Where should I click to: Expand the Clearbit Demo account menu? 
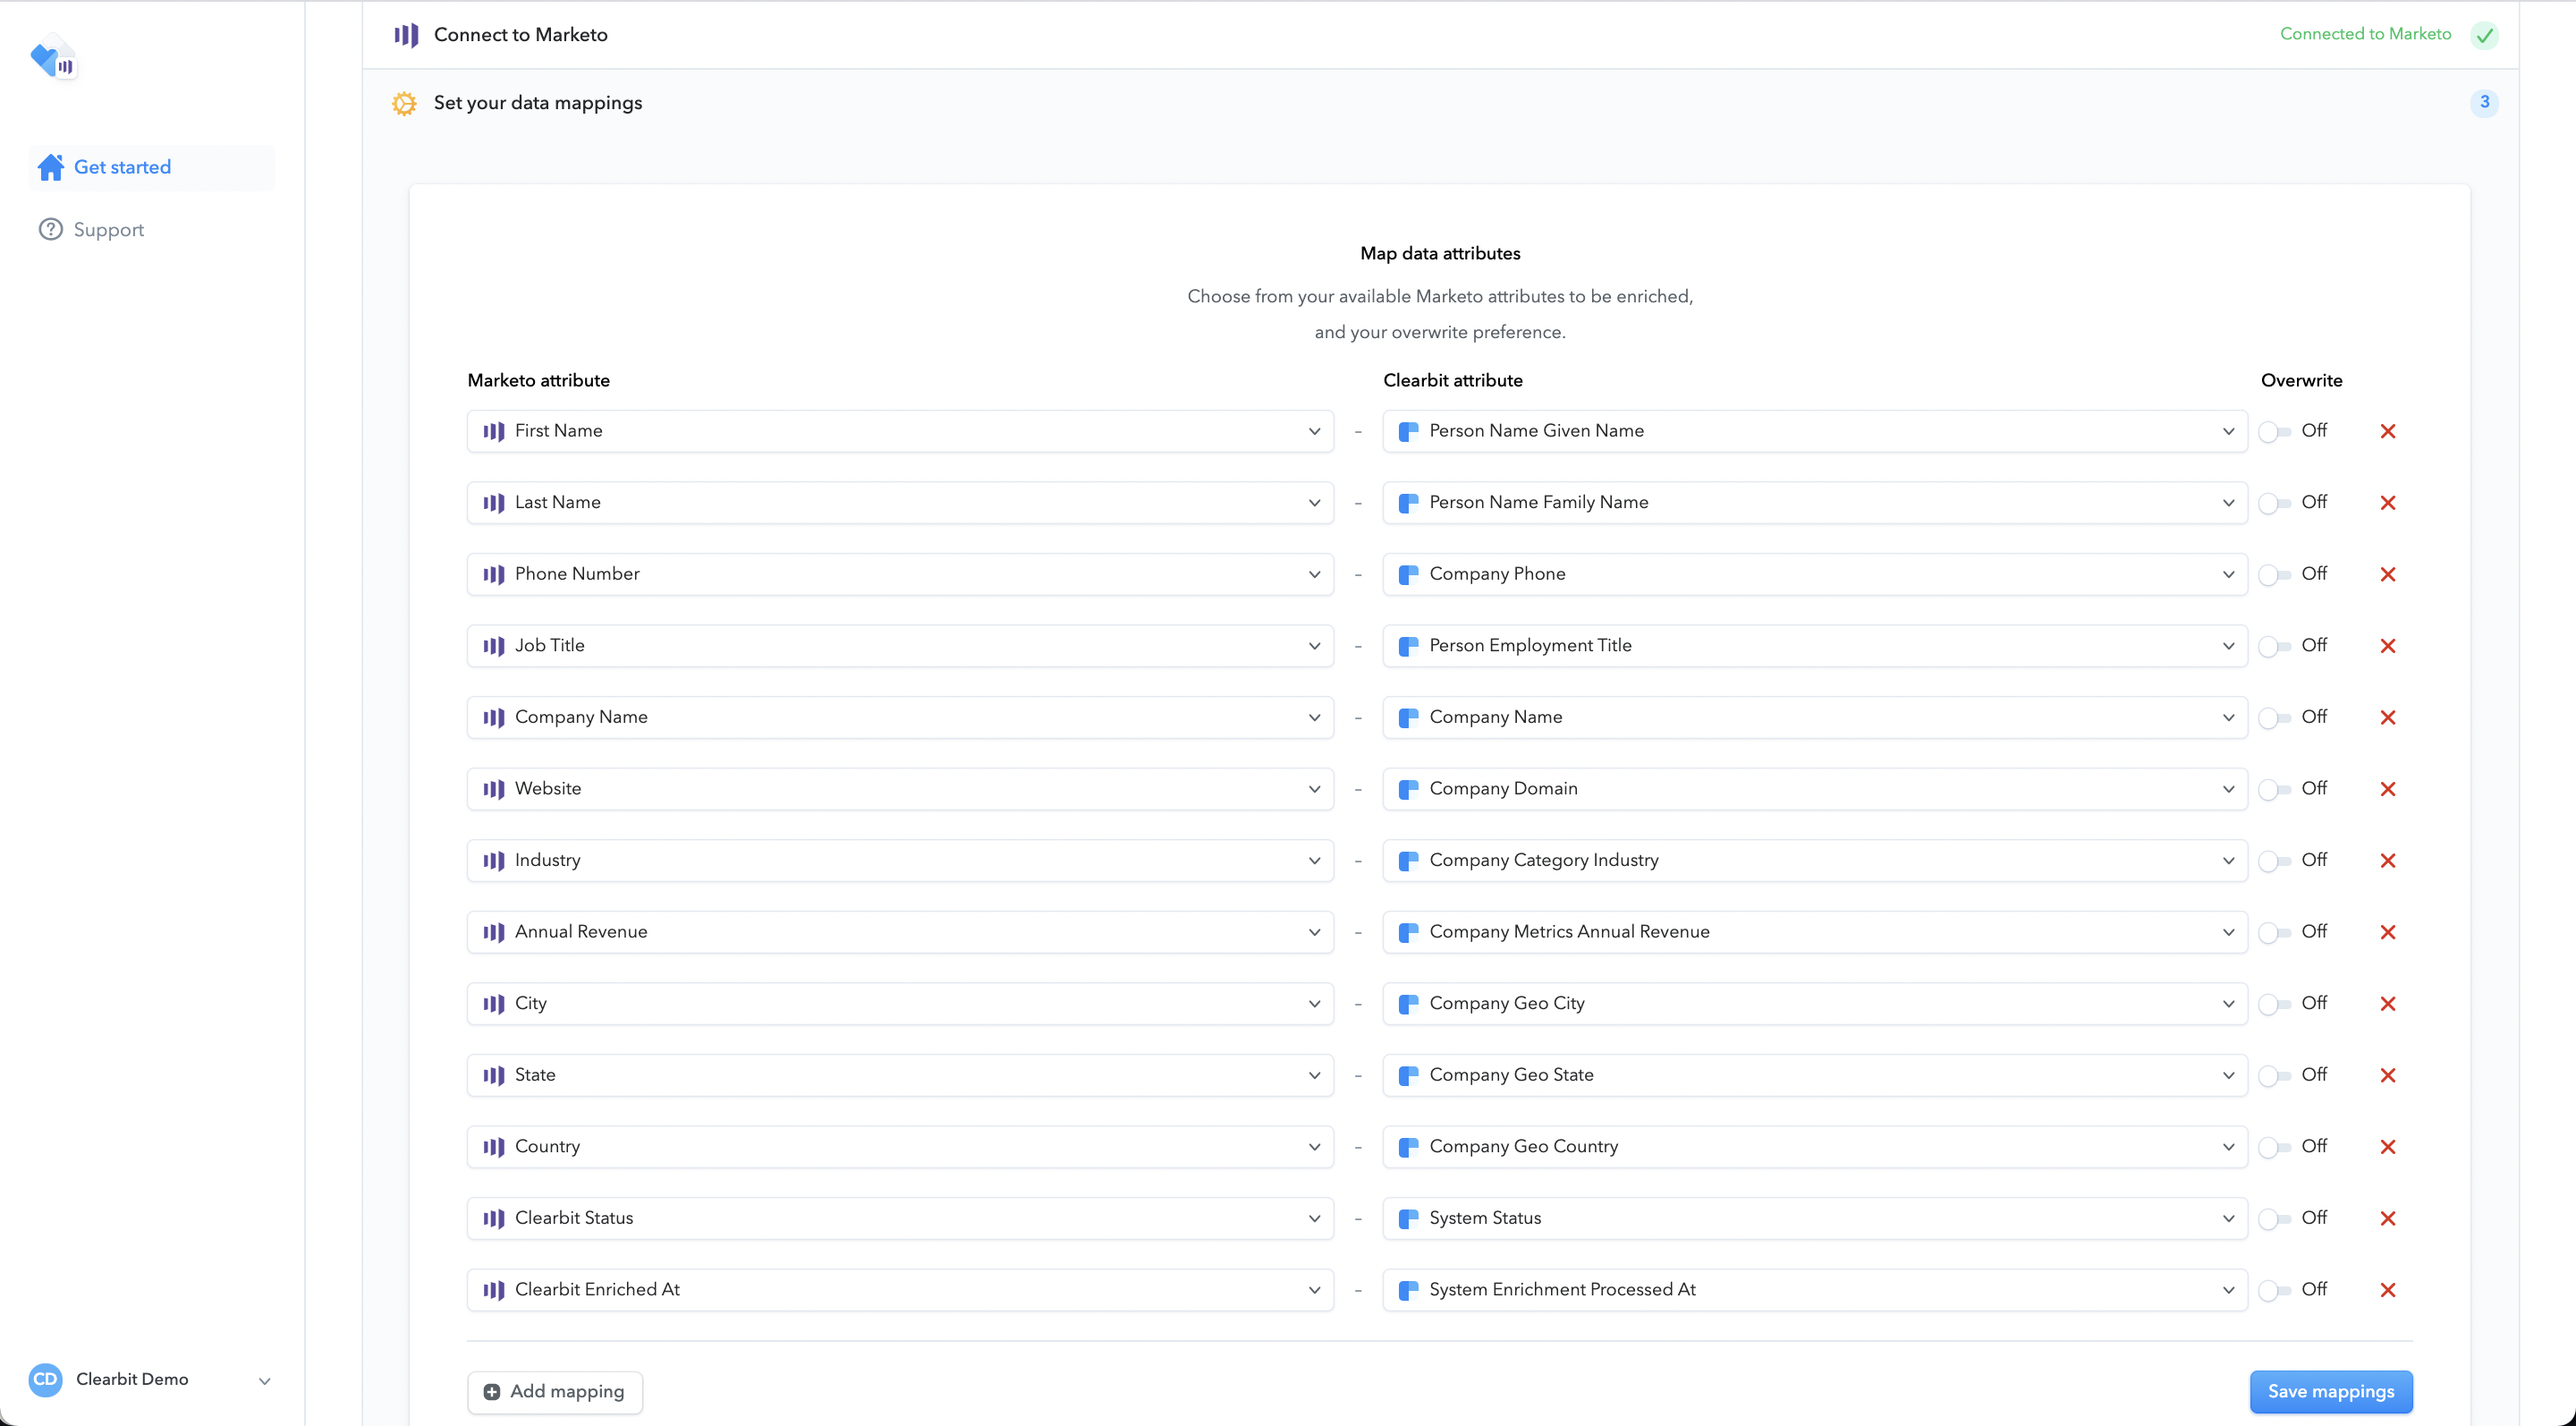pos(265,1380)
